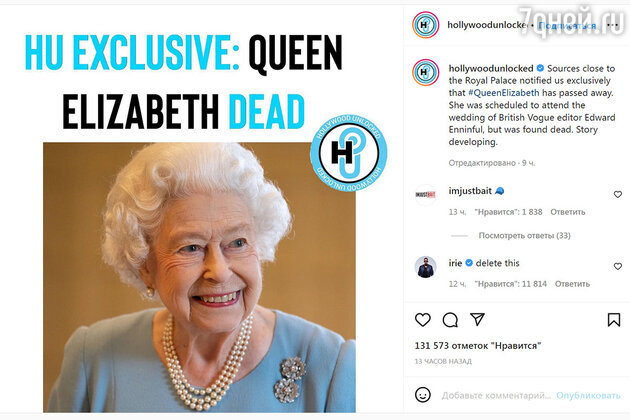This screenshot has width=630, height=420.
Task: View the '131 573 отметок Нравится' likes list
Action: 478,346
